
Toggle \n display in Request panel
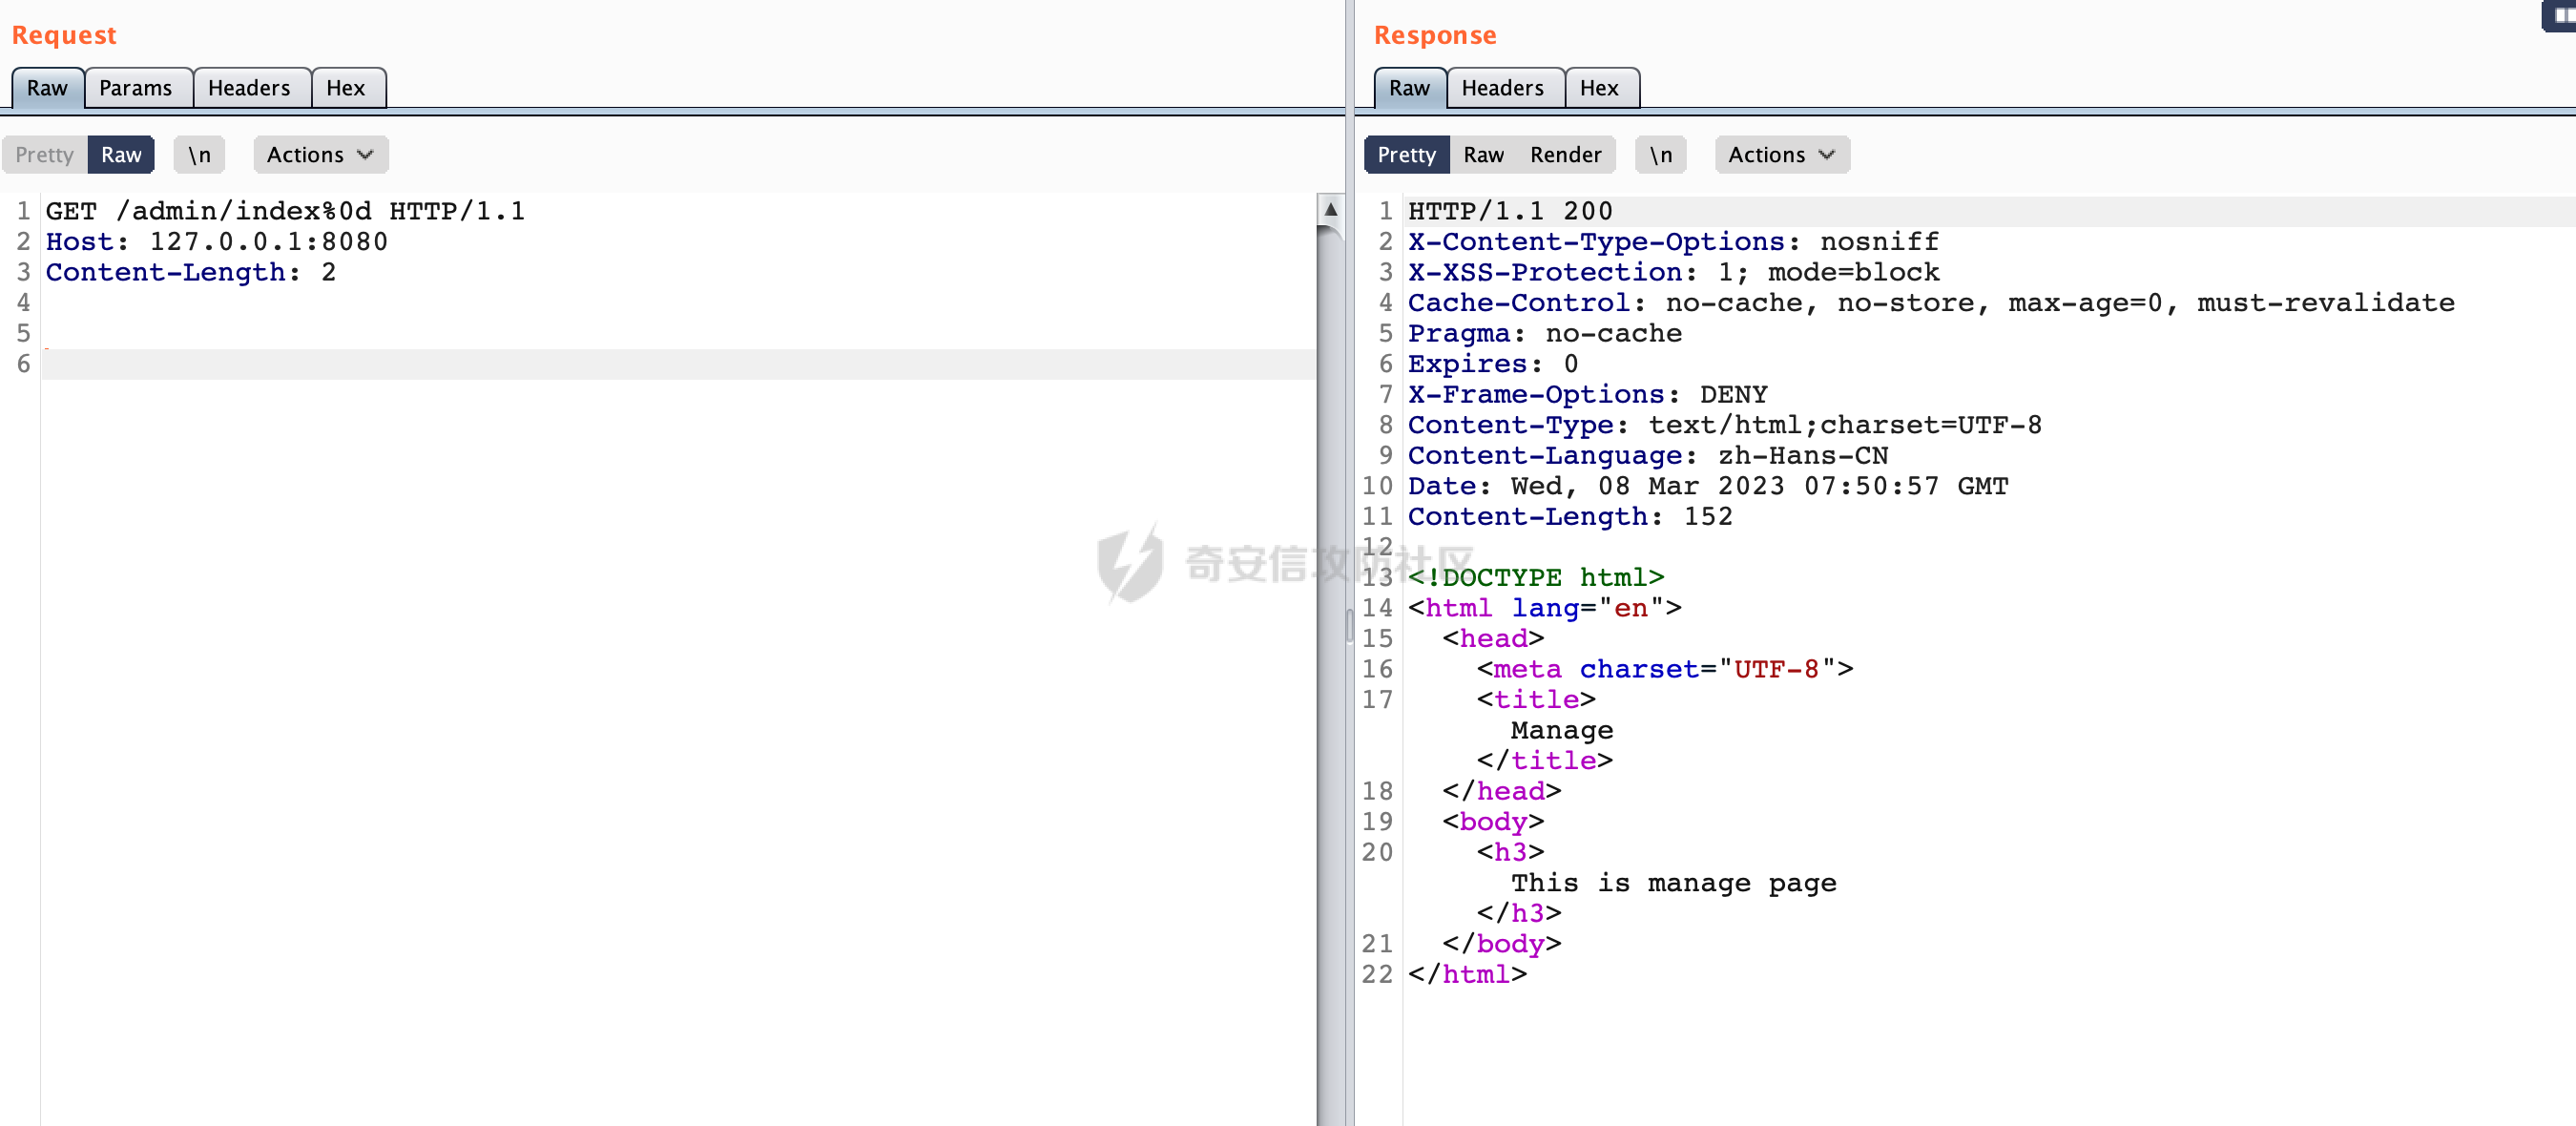[x=199, y=155]
